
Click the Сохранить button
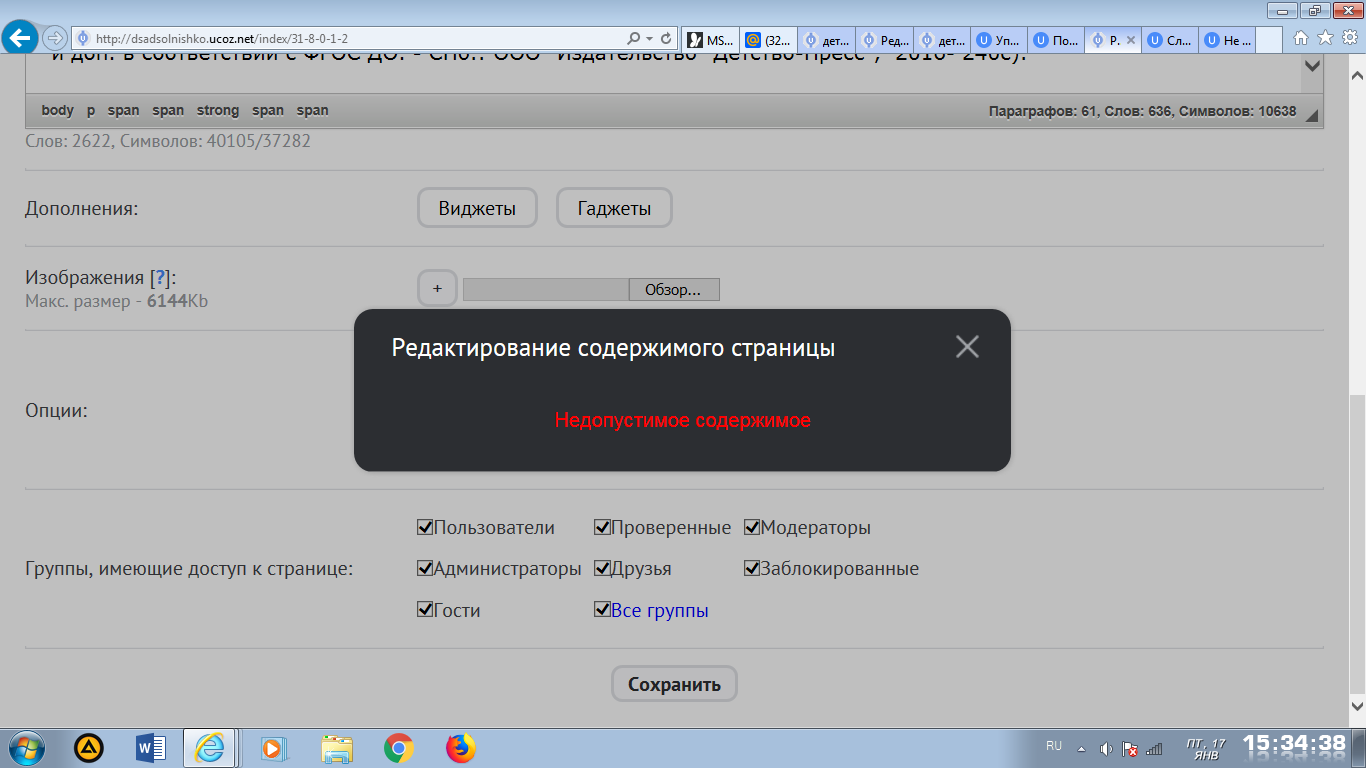coord(674,685)
